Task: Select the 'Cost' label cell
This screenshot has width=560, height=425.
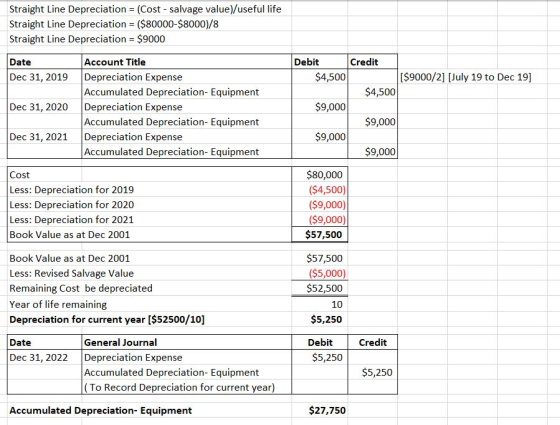Action: (x=20, y=175)
